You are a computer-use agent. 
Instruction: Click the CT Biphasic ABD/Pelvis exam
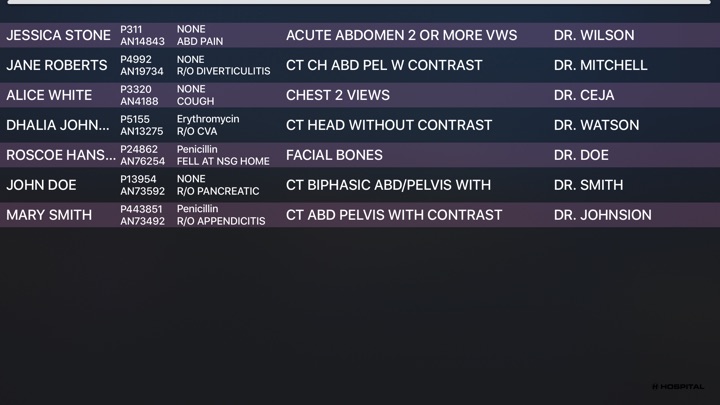(x=388, y=185)
